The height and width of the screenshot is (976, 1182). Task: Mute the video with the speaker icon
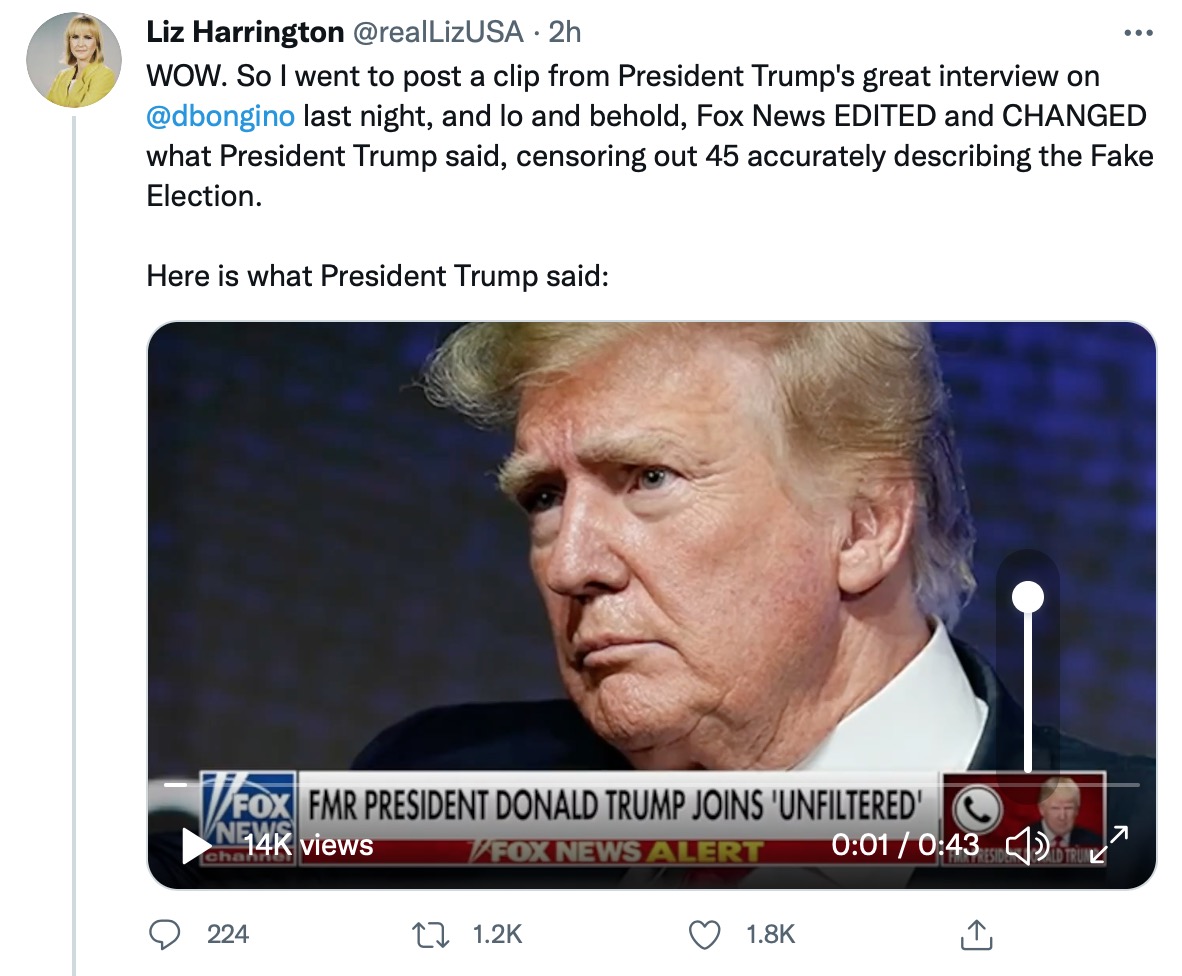click(1026, 846)
